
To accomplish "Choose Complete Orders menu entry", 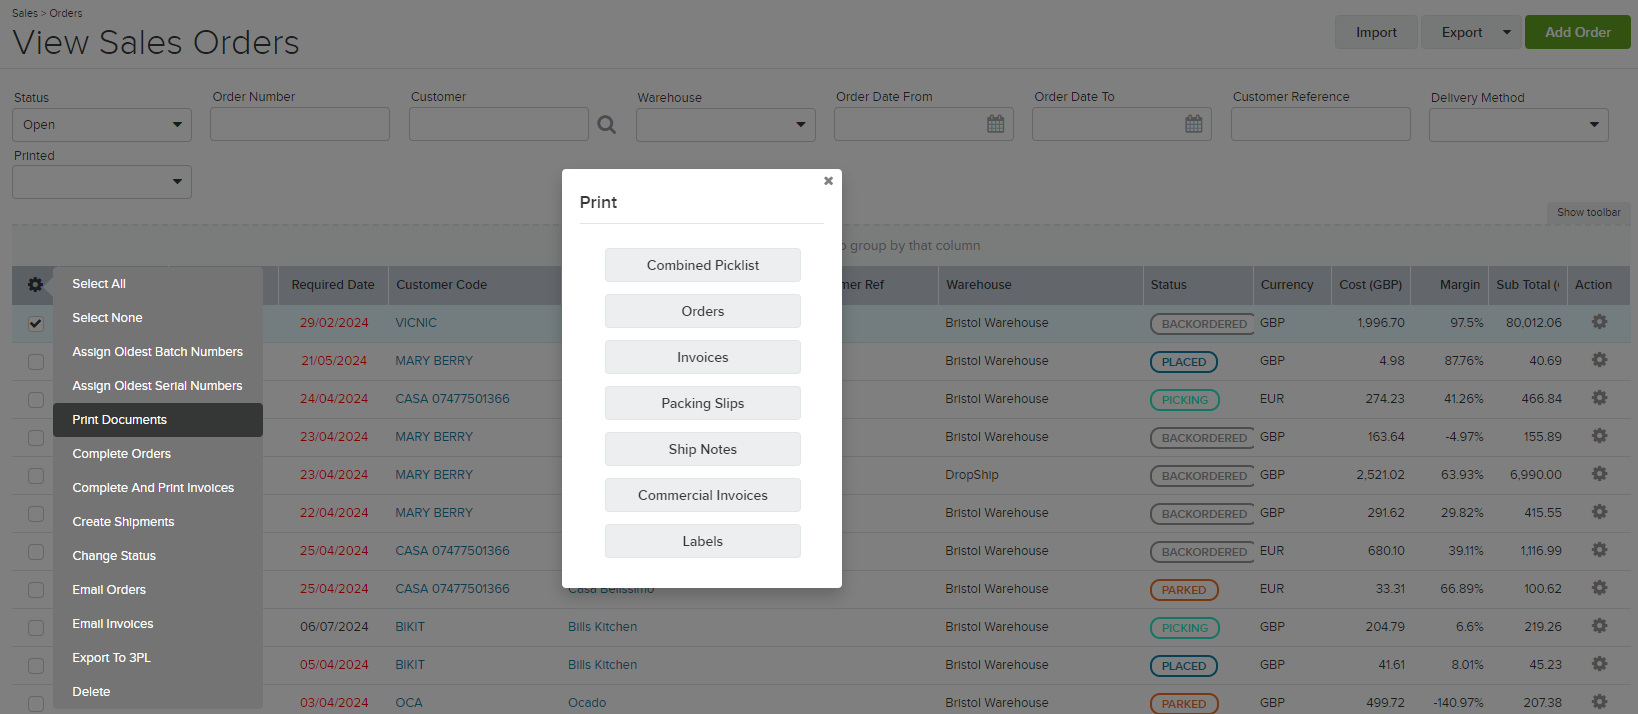I will point(158,454).
